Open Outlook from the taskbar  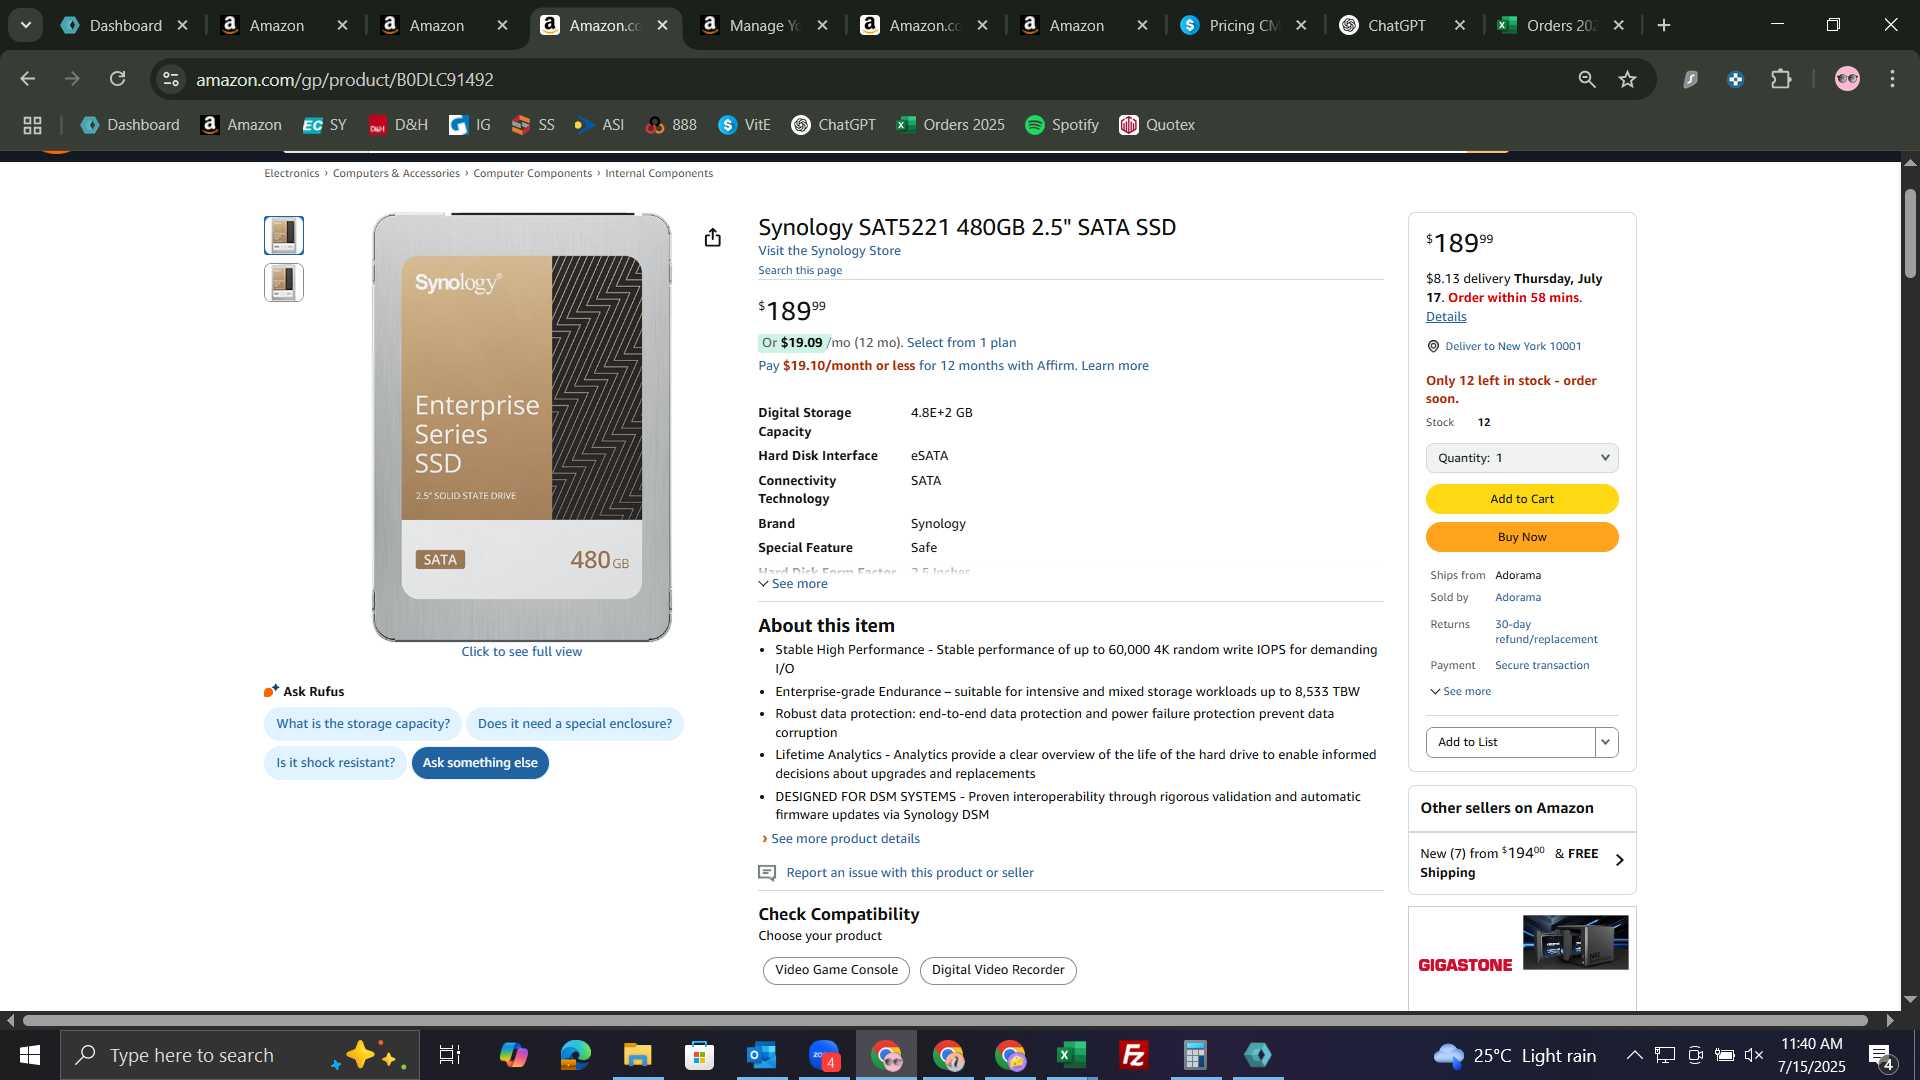point(762,1055)
